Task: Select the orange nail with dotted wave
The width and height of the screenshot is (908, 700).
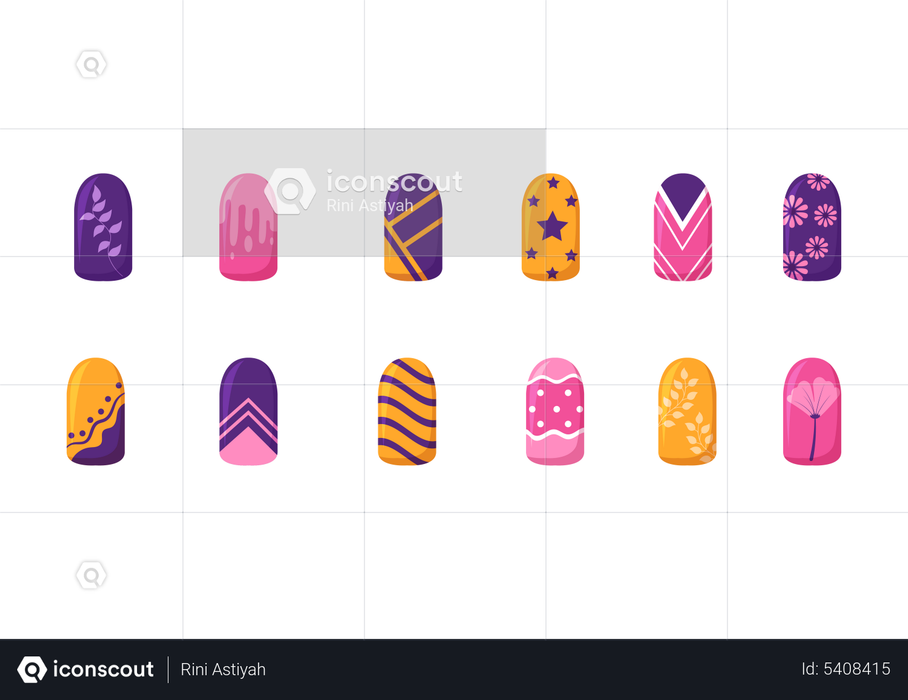Action: [96, 411]
